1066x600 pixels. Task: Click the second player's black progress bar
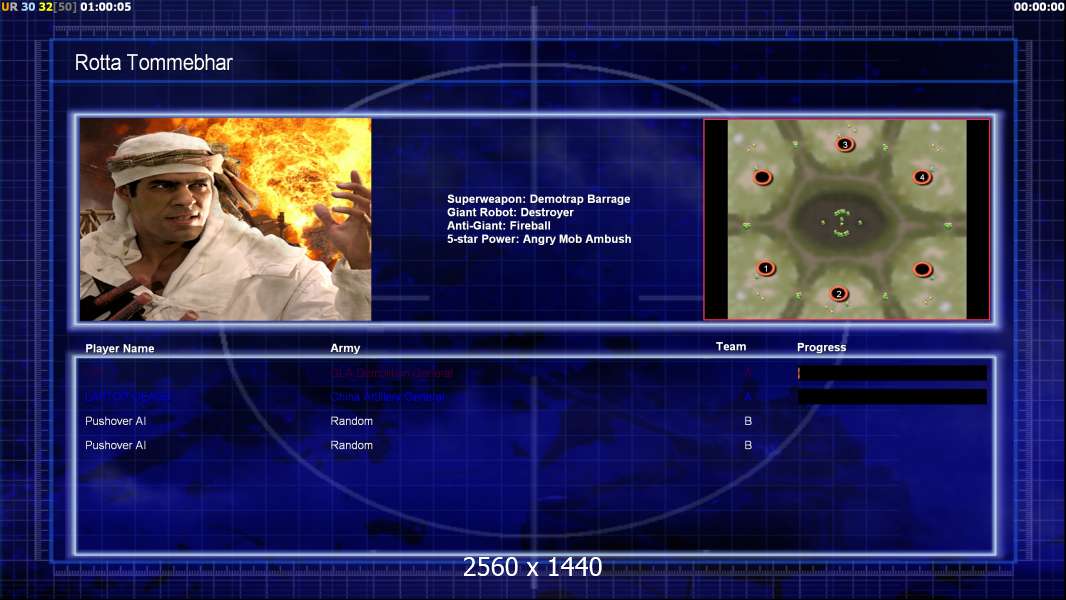[892, 397]
